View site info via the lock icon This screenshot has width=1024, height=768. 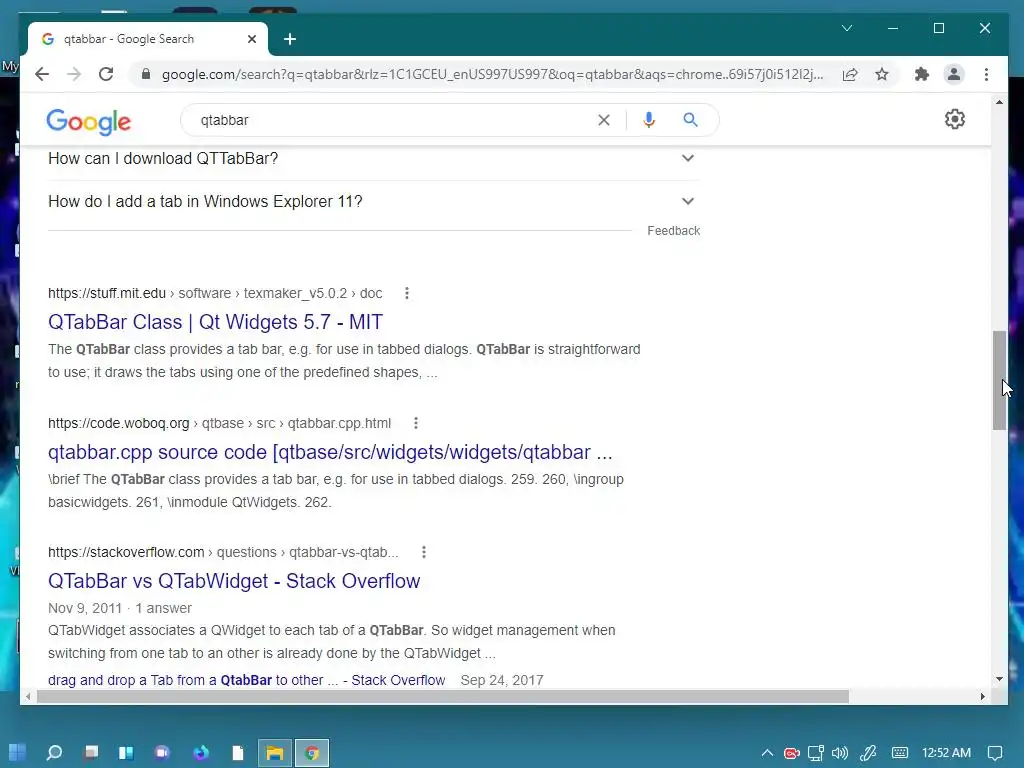pos(146,74)
